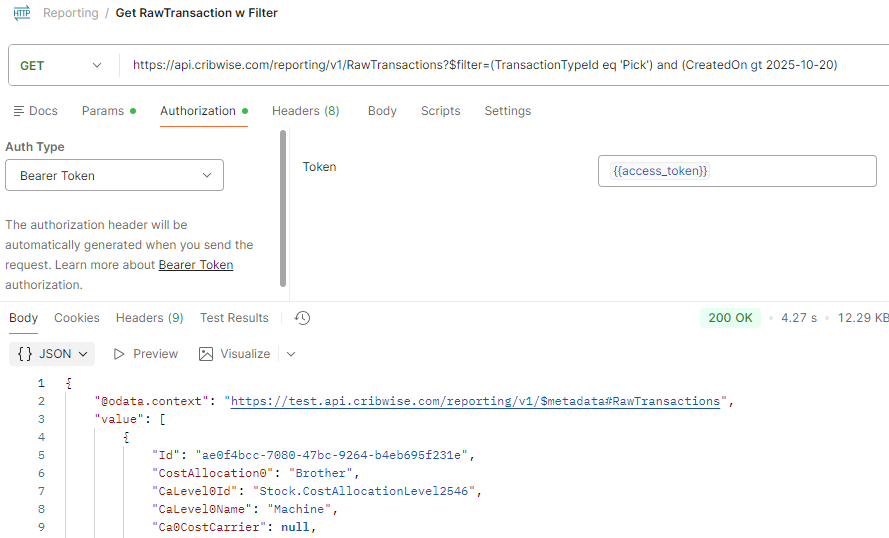Click the Visualize image icon

206,354
